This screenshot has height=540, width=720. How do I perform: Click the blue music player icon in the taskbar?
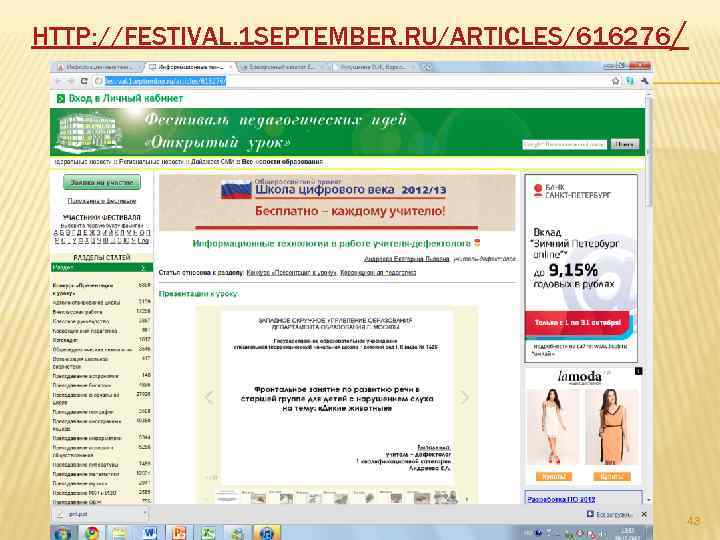267,533
